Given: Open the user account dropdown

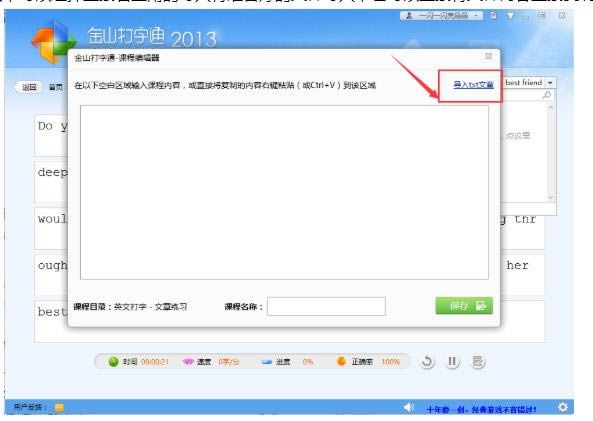Looking at the screenshot, I should pyautogui.click(x=441, y=16).
